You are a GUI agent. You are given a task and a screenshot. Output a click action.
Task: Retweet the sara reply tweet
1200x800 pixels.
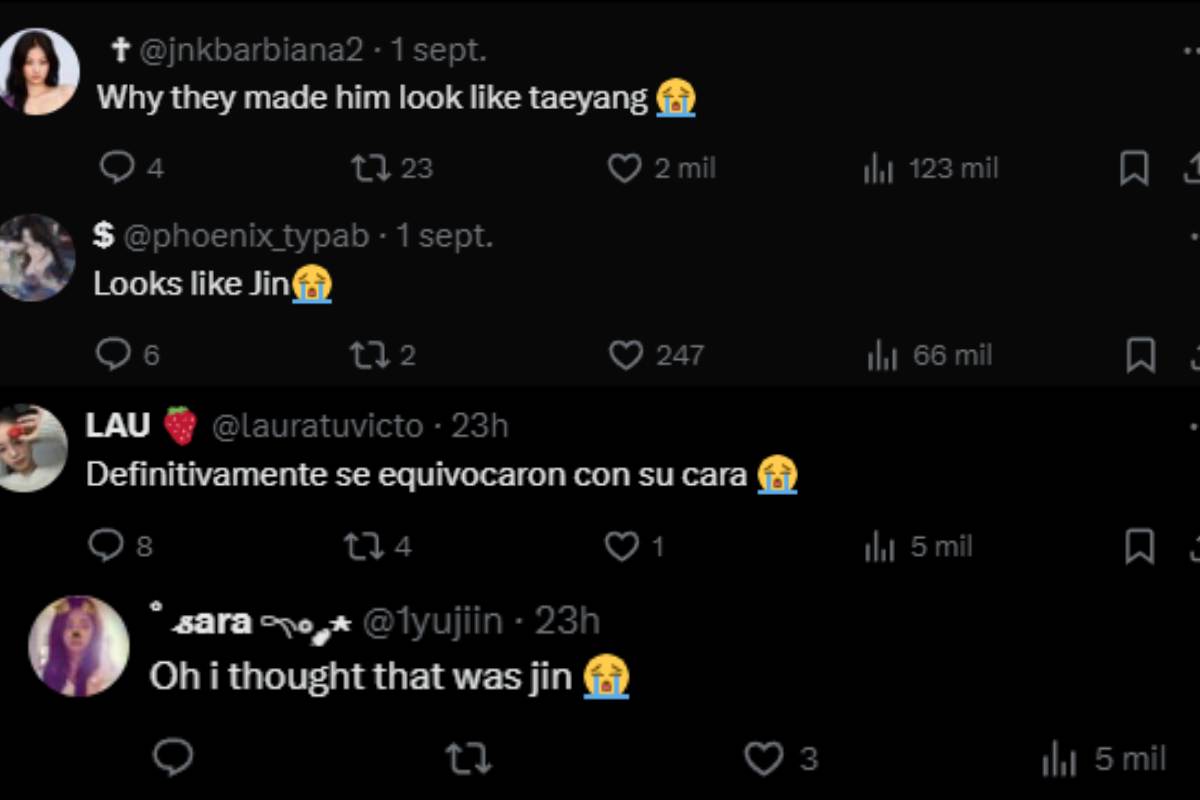(x=467, y=759)
